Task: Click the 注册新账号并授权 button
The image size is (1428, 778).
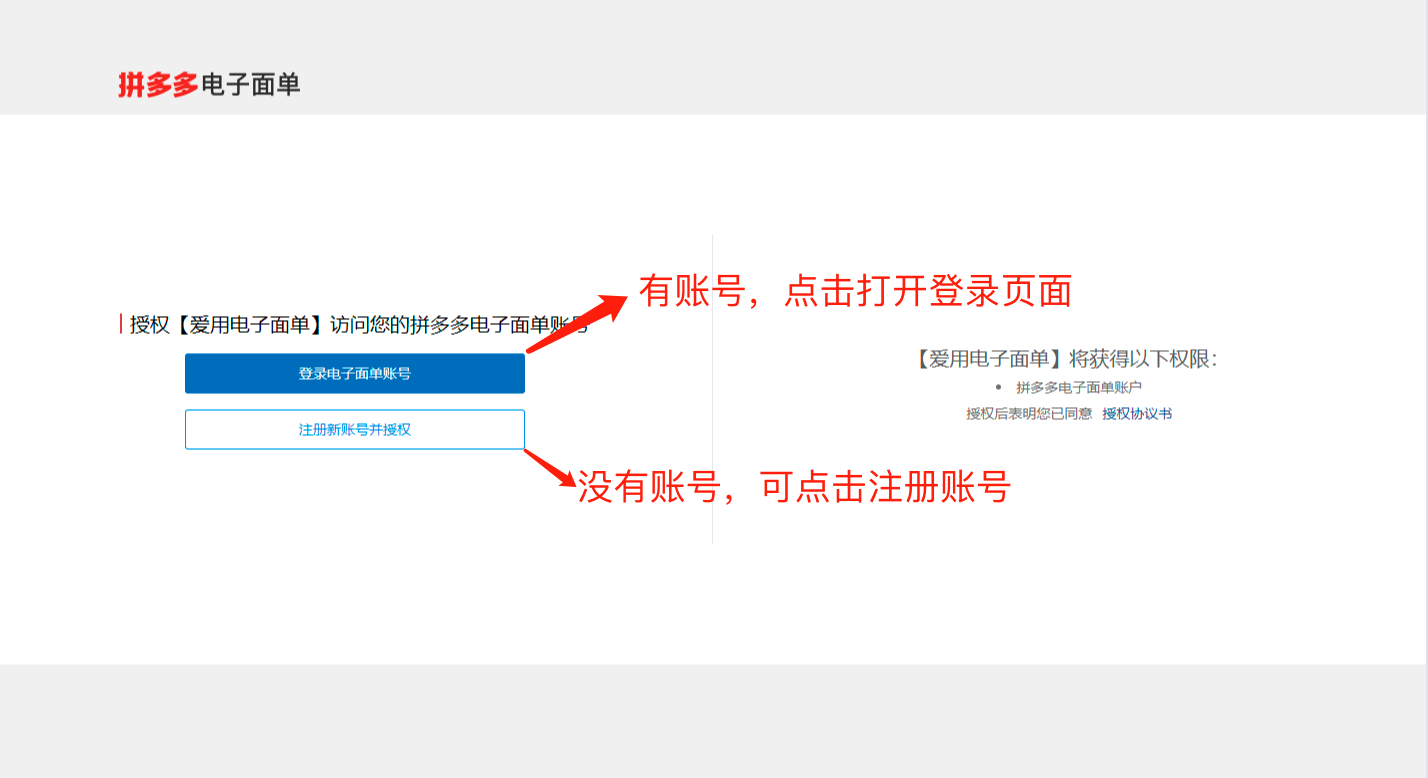Action: pyautogui.click(x=355, y=429)
